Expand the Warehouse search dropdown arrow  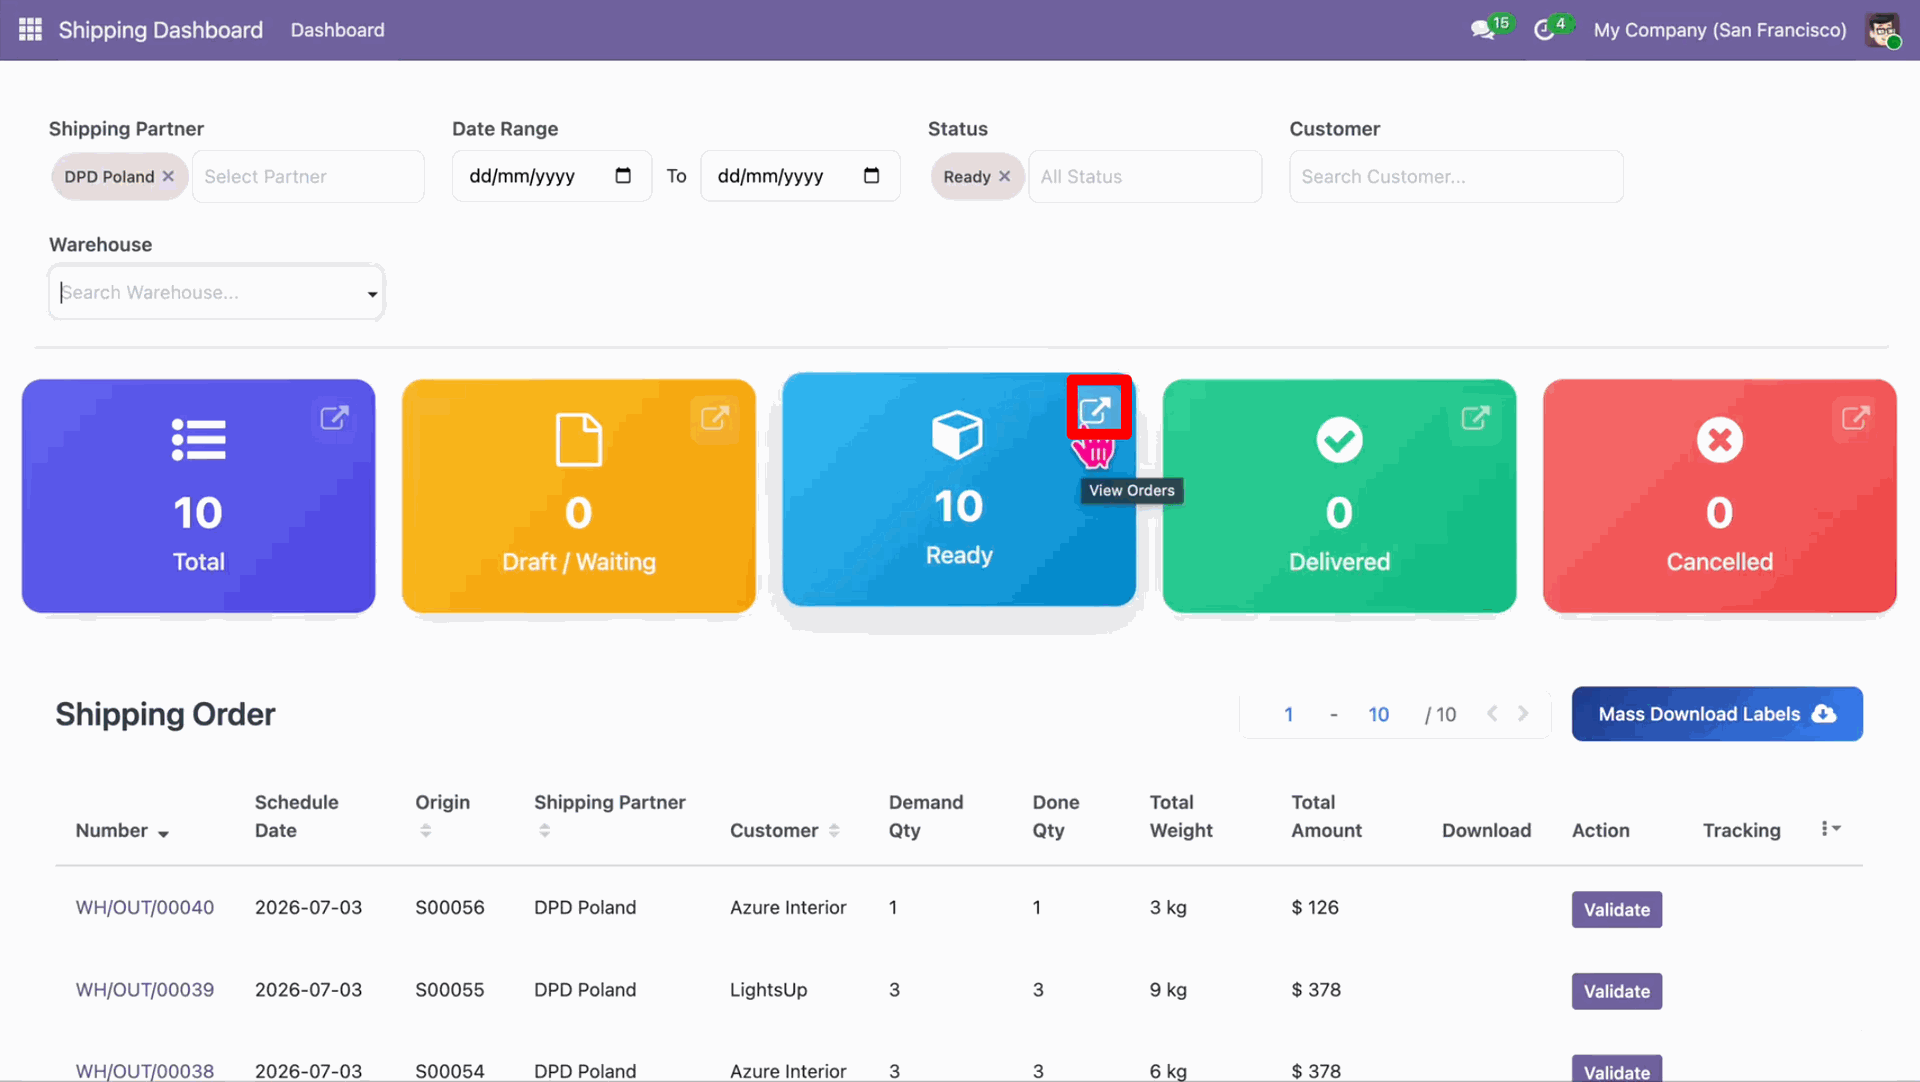click(x=372, y=294)
